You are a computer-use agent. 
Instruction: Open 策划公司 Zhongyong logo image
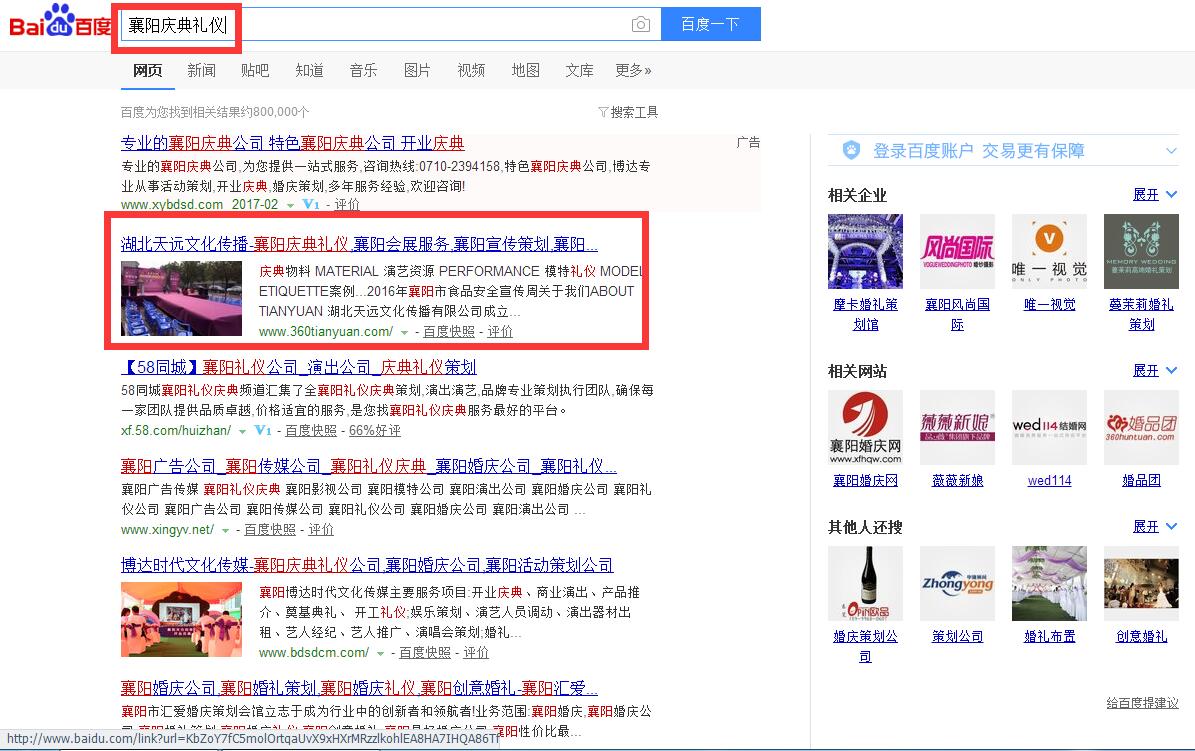click(x=957, y=583)
